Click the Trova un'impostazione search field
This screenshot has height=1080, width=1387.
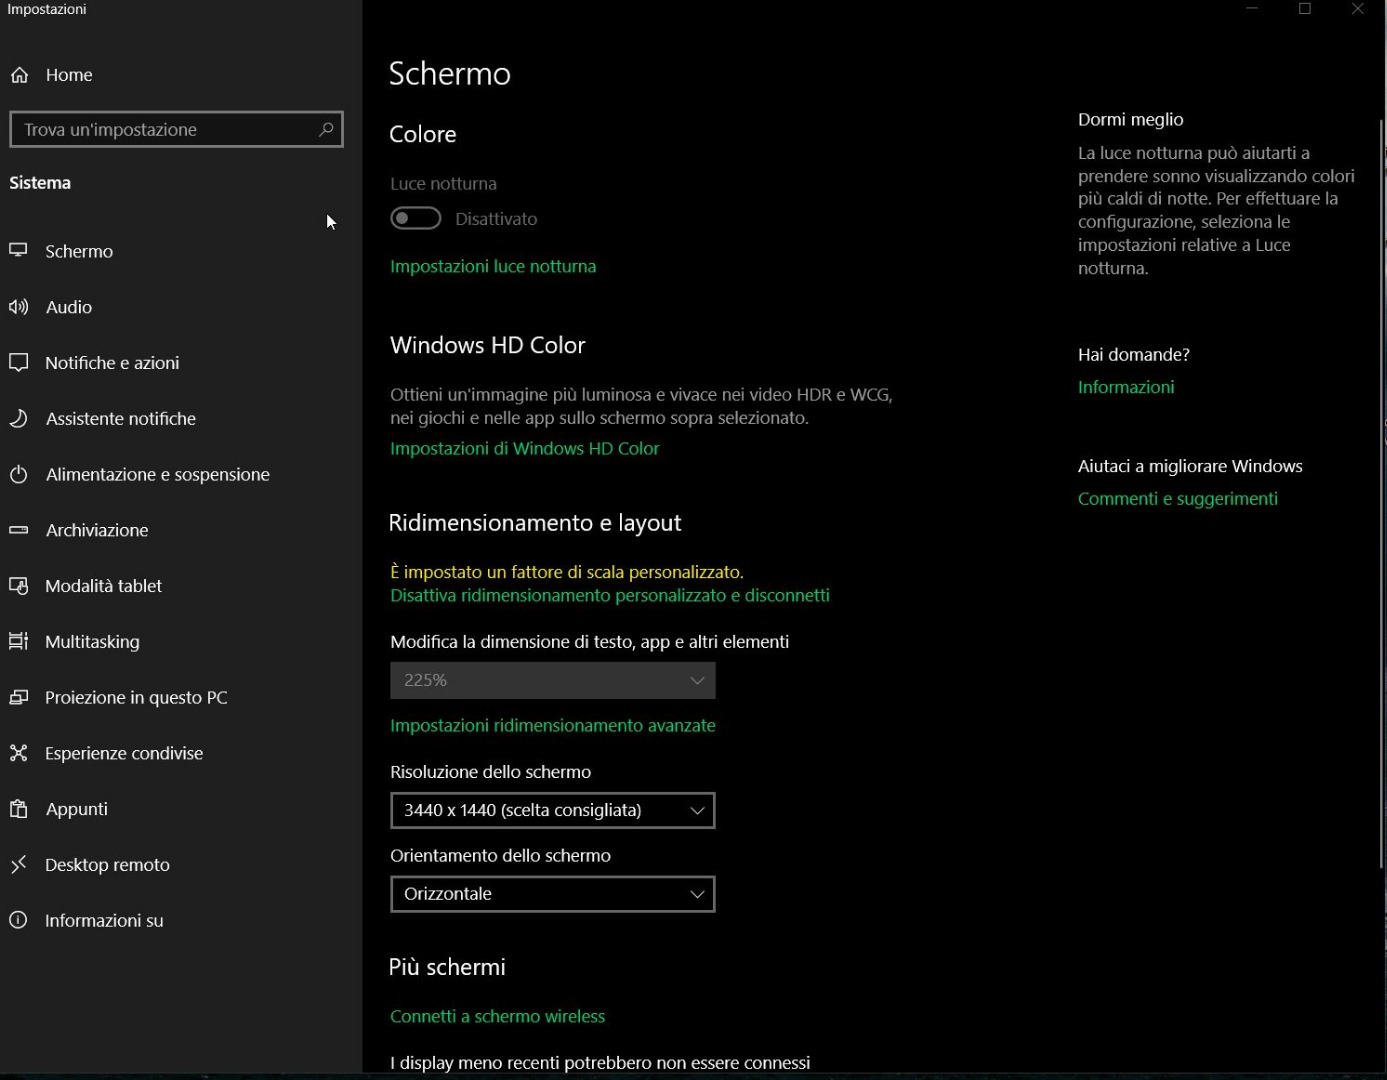pos(165,129)
